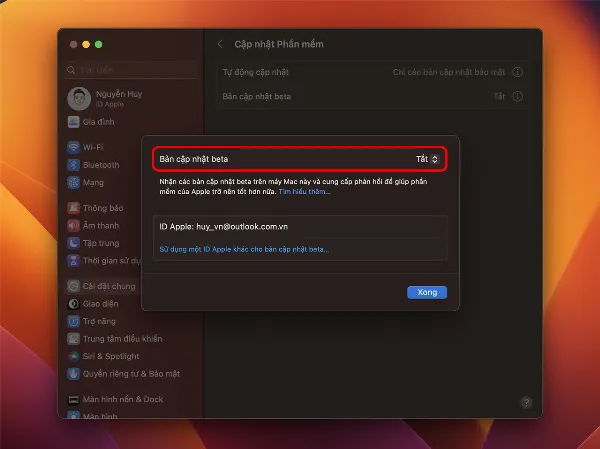
Task: Click the help question mark button
Action: coord(527,402)
